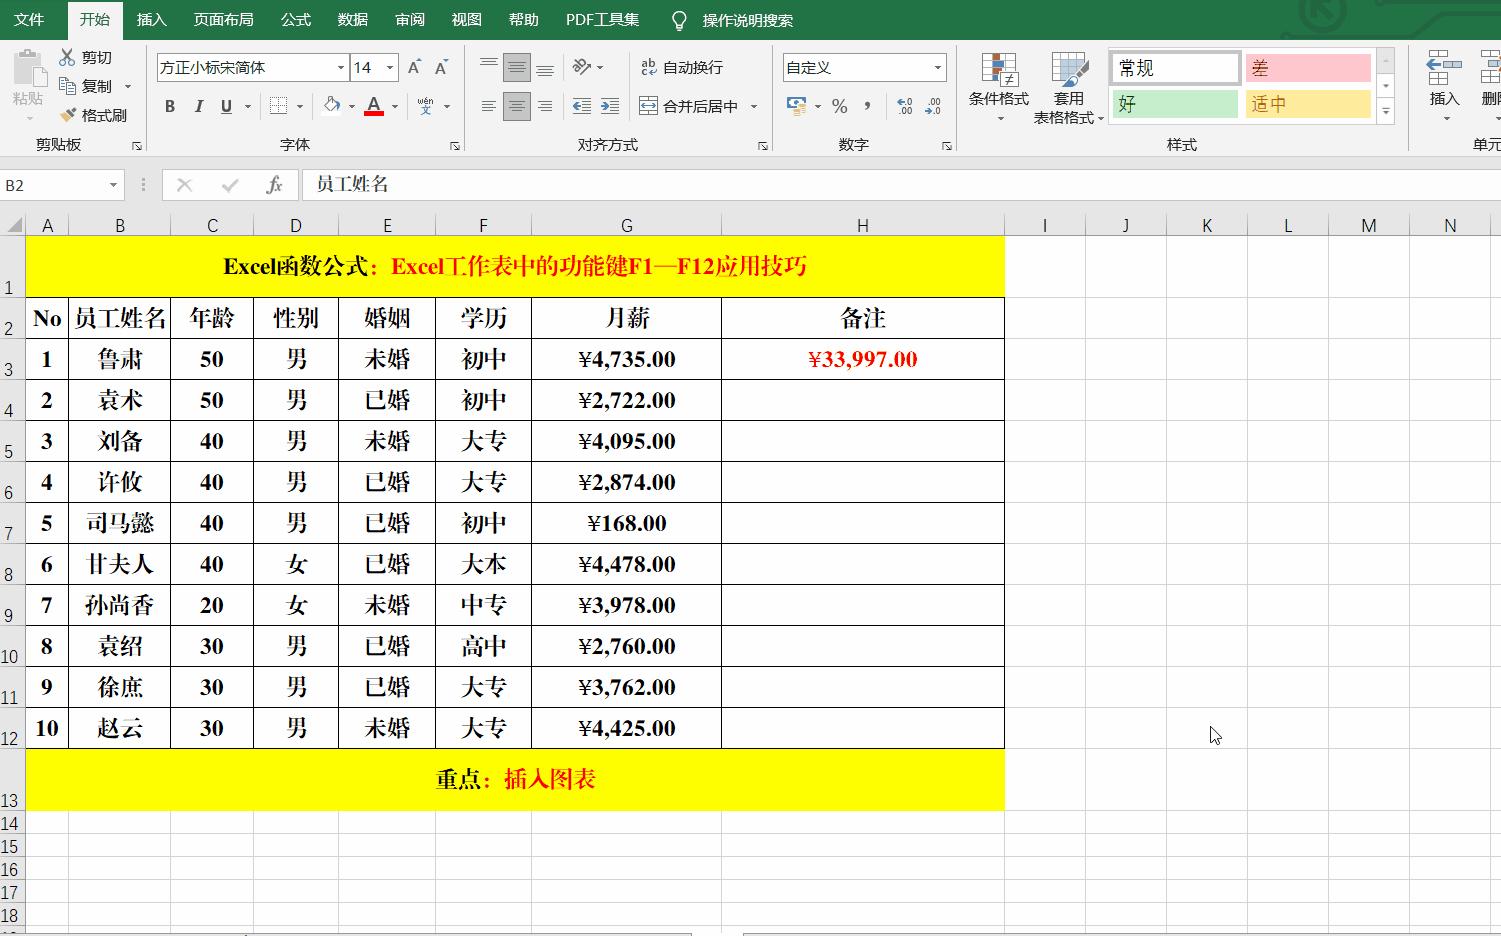Toggle italic formatting

(198, 105)
